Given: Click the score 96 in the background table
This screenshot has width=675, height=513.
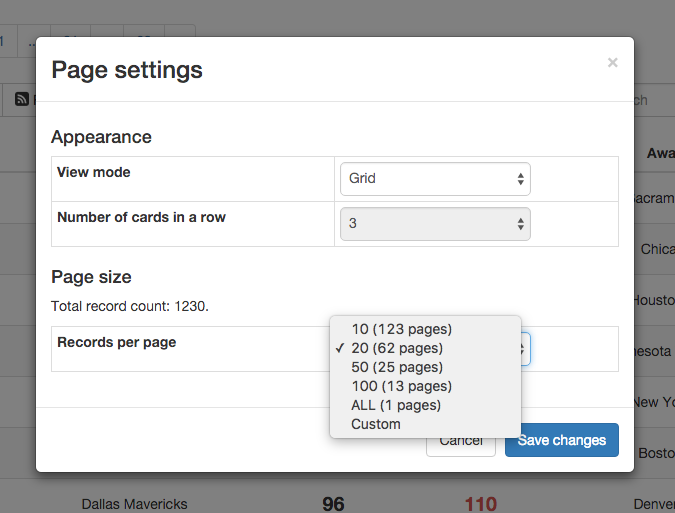Looking at the screenshot, I should click(x=333, y=504).
